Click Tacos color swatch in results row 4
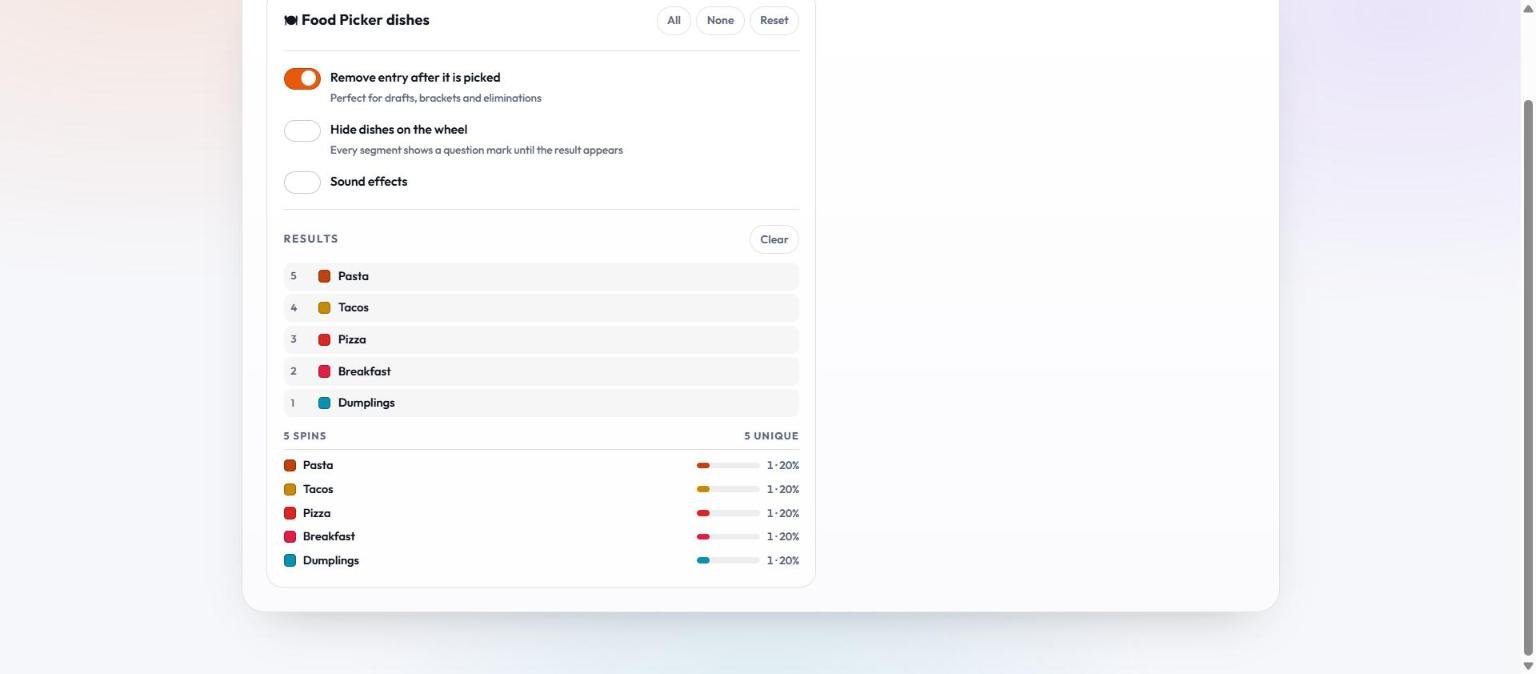The image size is (1536, 674). click(324, 308)
